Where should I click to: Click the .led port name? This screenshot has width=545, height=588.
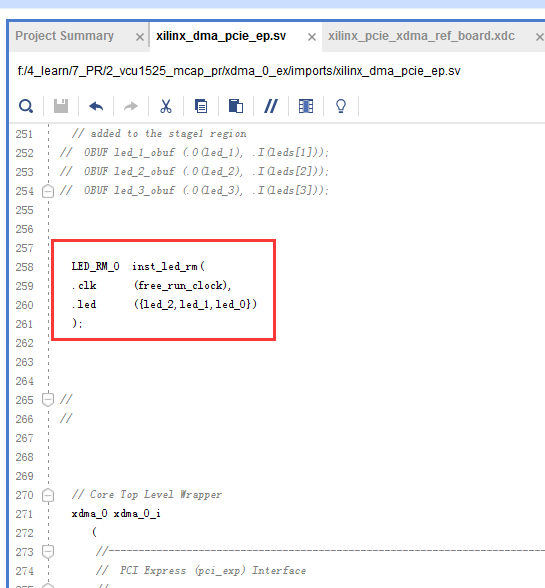84,304
